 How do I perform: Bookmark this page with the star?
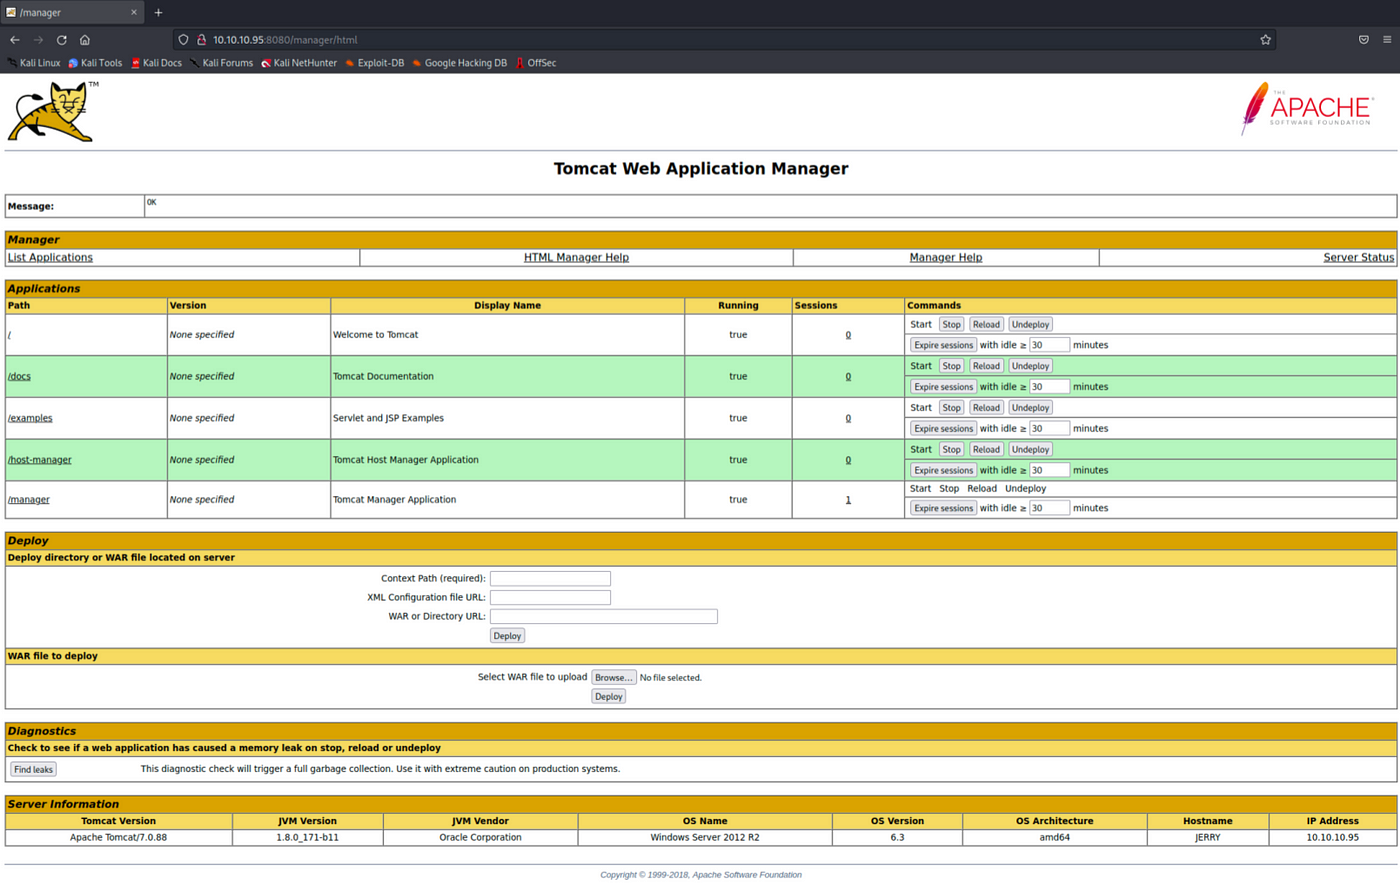coord(1265,40)
